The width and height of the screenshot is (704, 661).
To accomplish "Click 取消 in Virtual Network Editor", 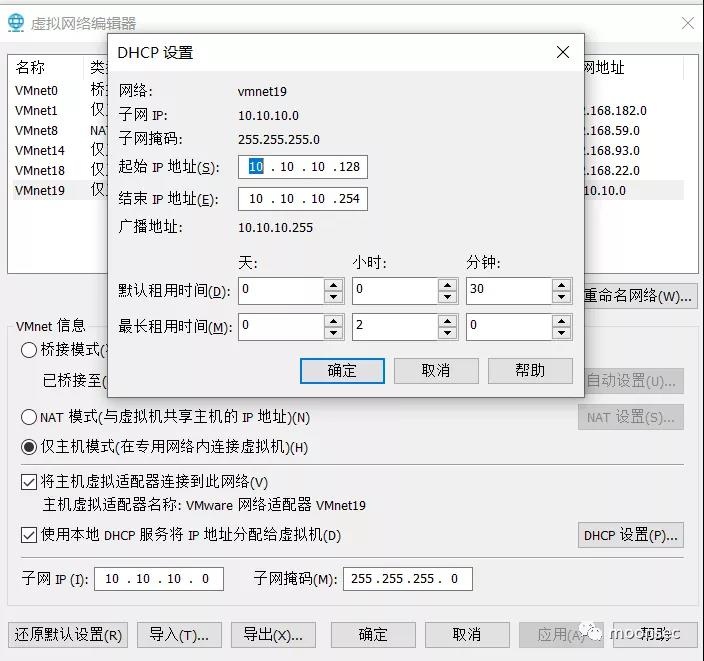I will tap(467, 635).
